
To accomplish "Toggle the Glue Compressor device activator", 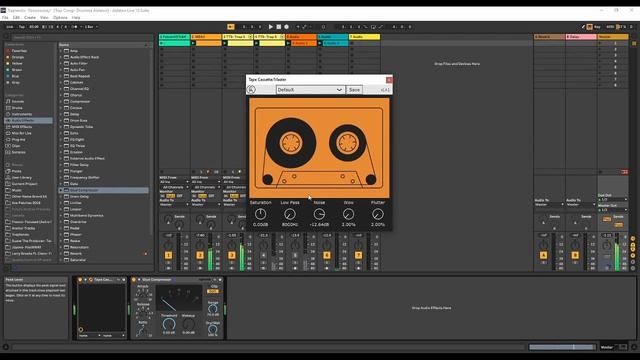I will [x=134, y=280].
